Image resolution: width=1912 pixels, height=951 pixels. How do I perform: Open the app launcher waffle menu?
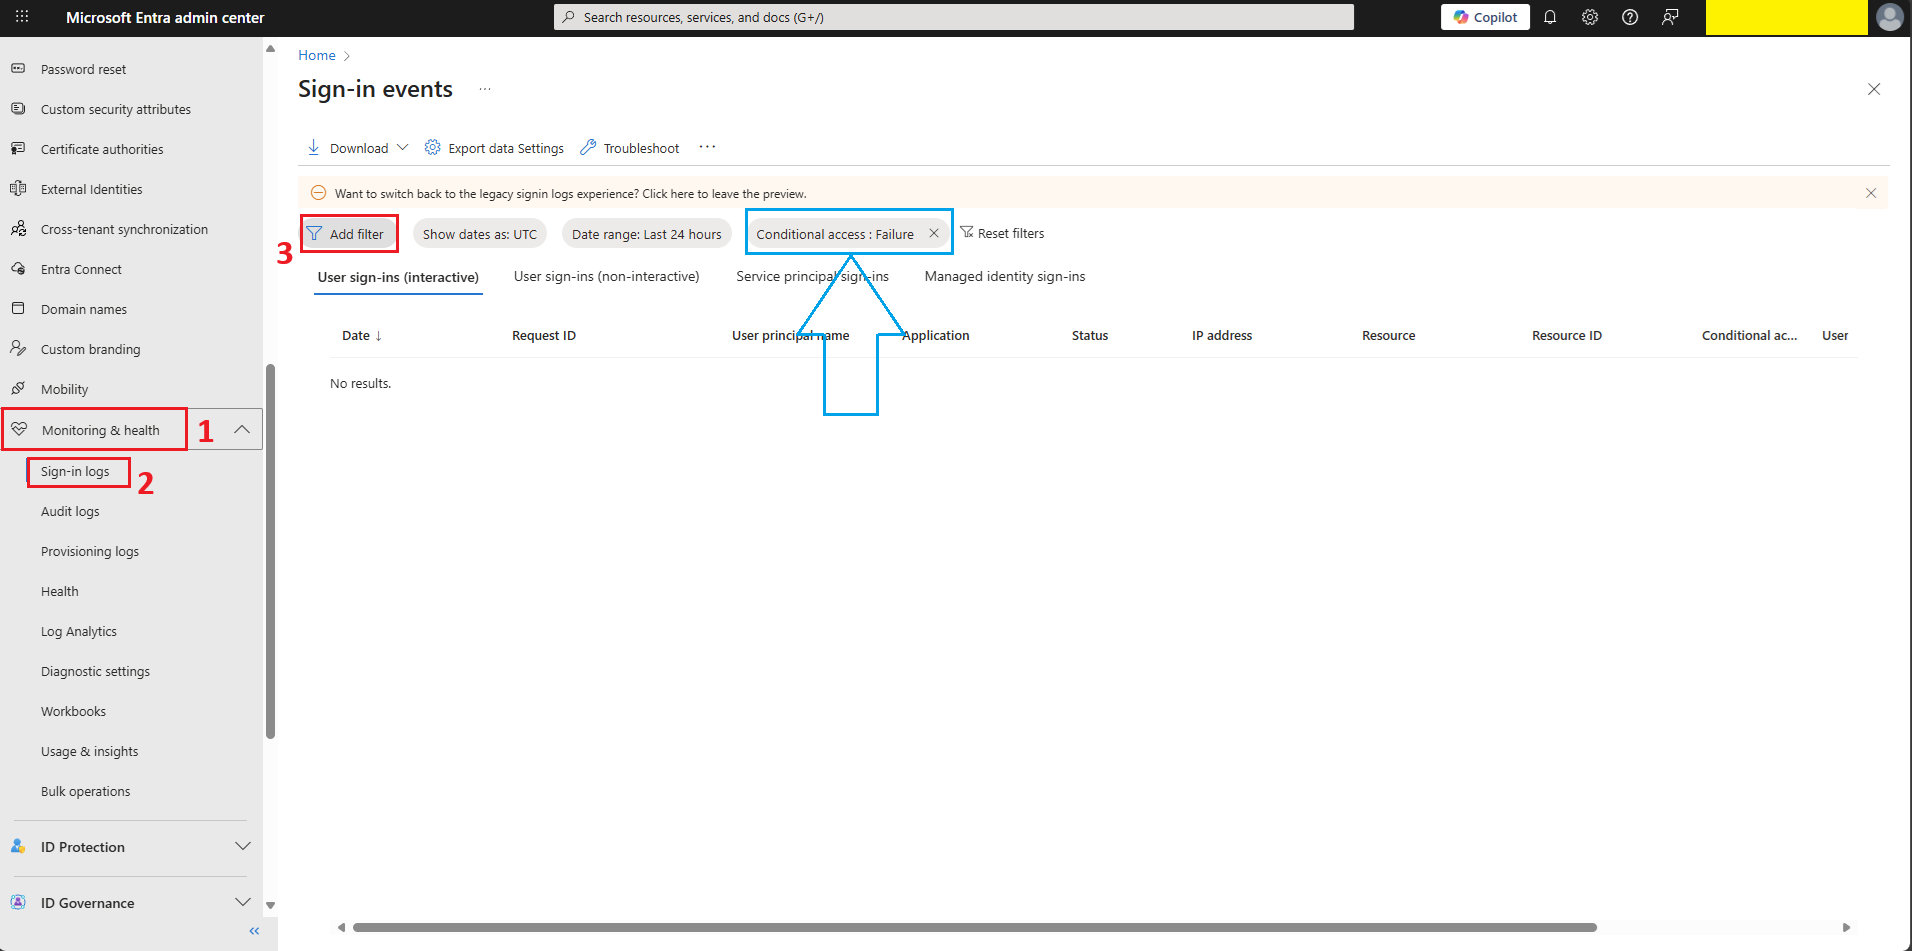coord(21,17)
